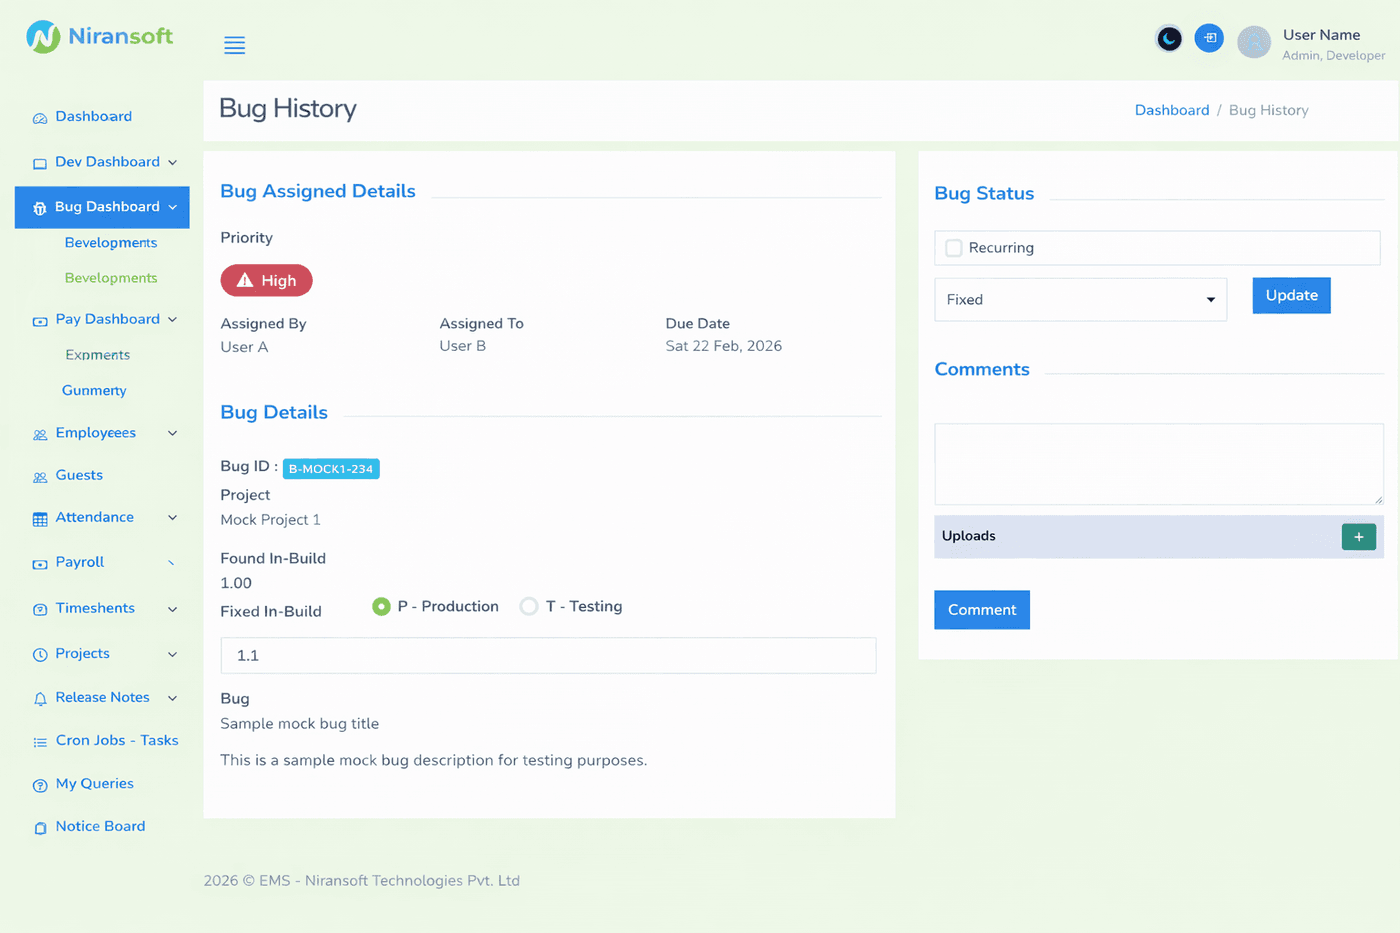Enable the Recurring checkbox

[953, 247]
